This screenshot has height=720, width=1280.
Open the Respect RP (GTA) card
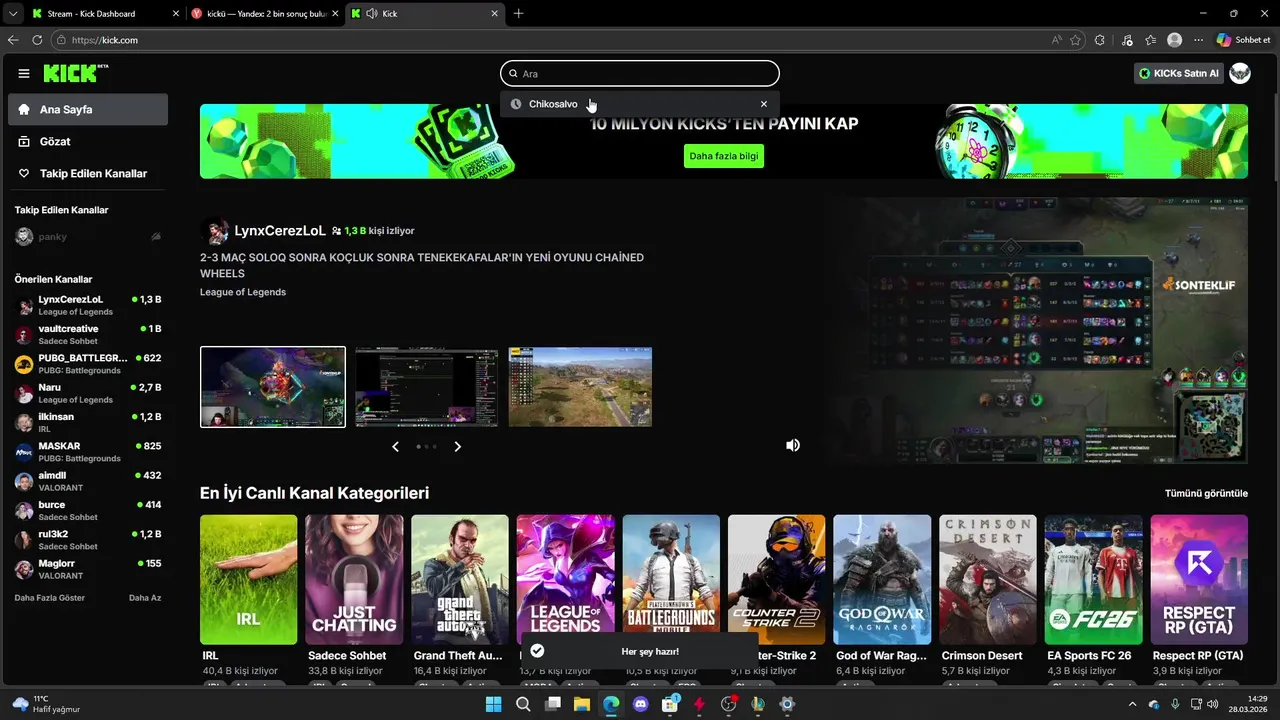1200,580
